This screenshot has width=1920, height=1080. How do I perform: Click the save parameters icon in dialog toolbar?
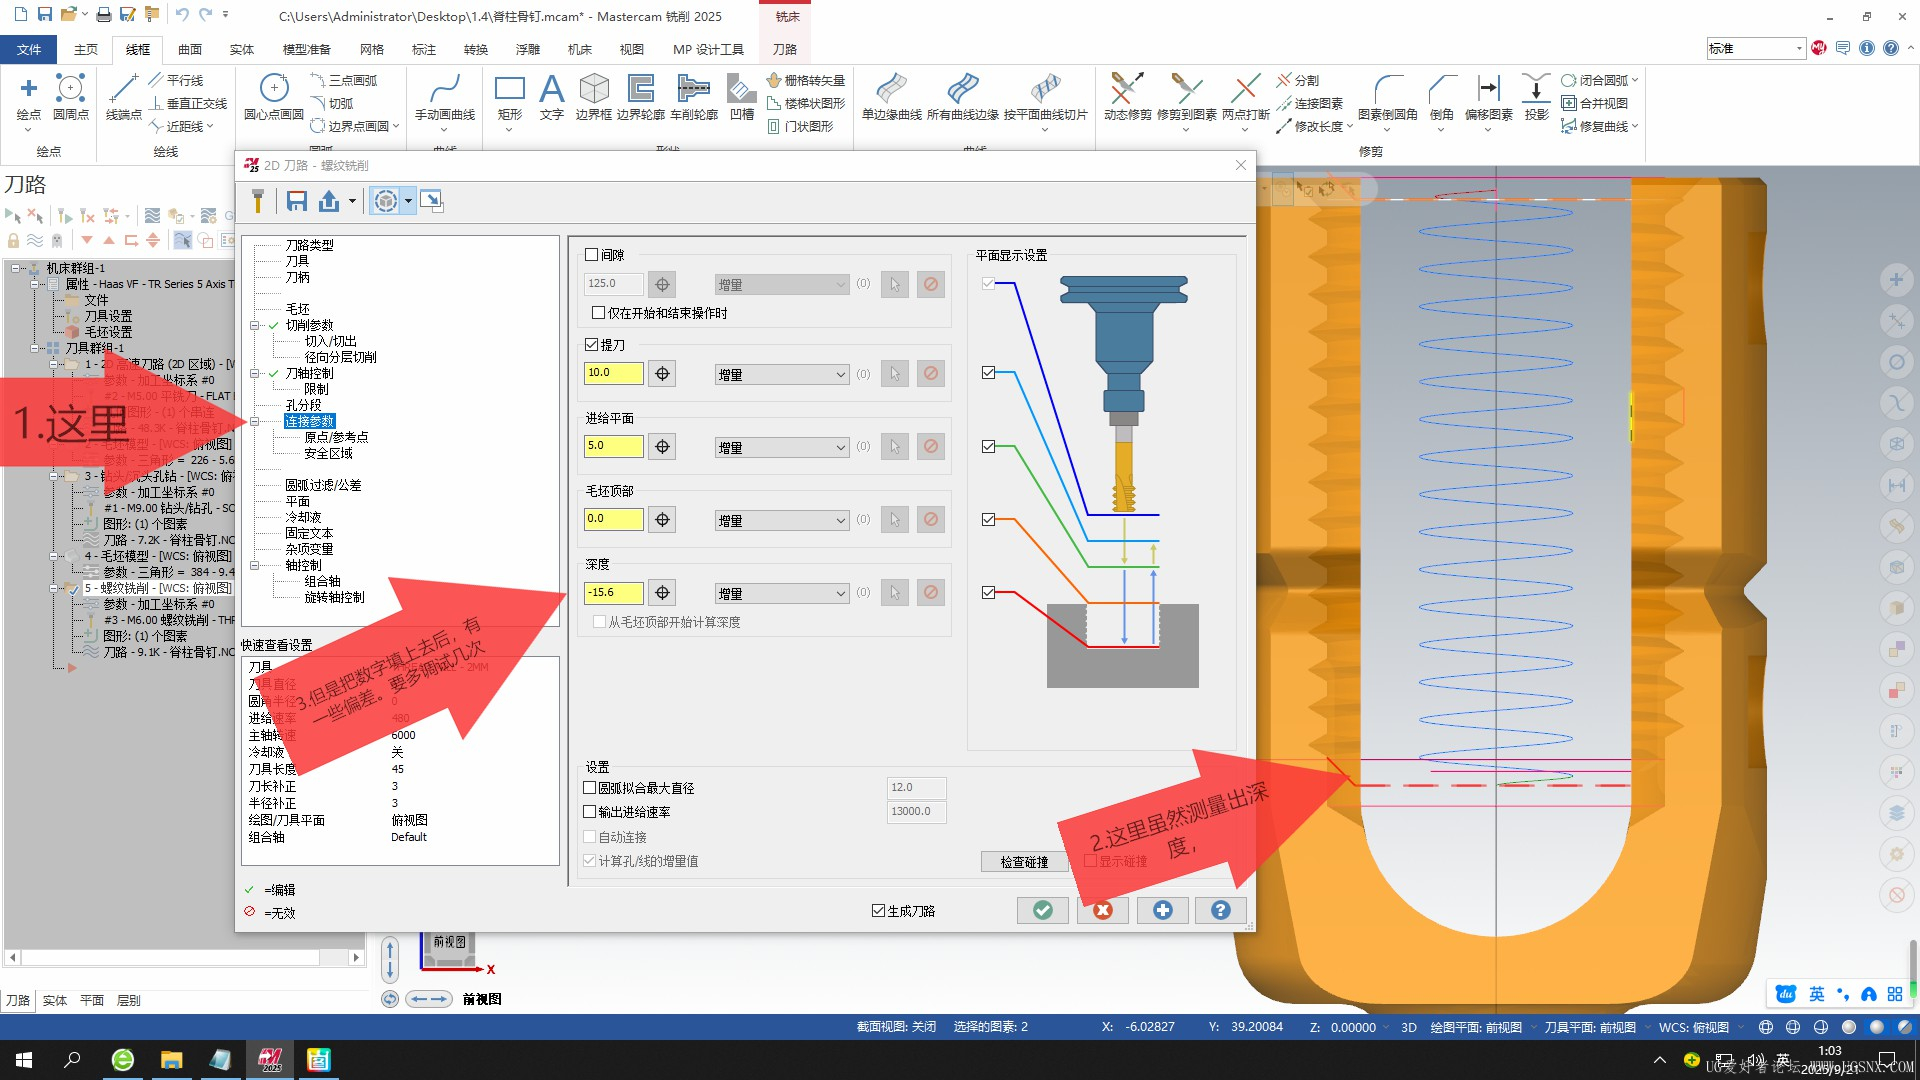tap(296, 201)
